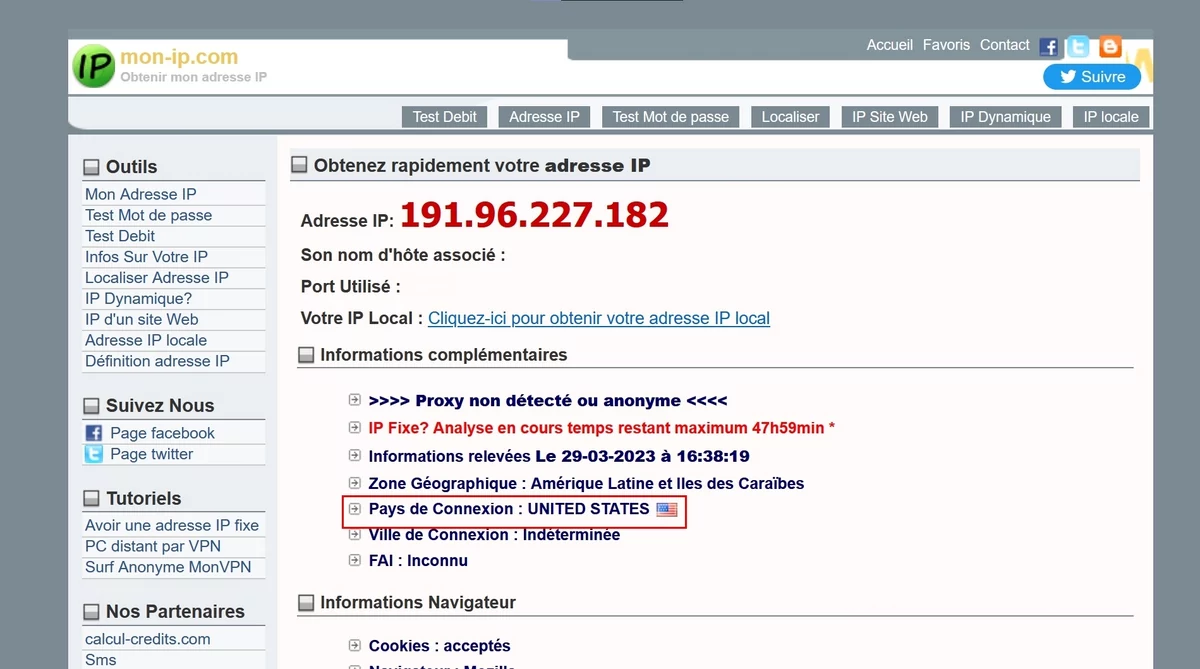Click Twitter icon beside Page twitter
Image resolution: width=1200 pixels, height=669 pixels.
click(94, 454)
